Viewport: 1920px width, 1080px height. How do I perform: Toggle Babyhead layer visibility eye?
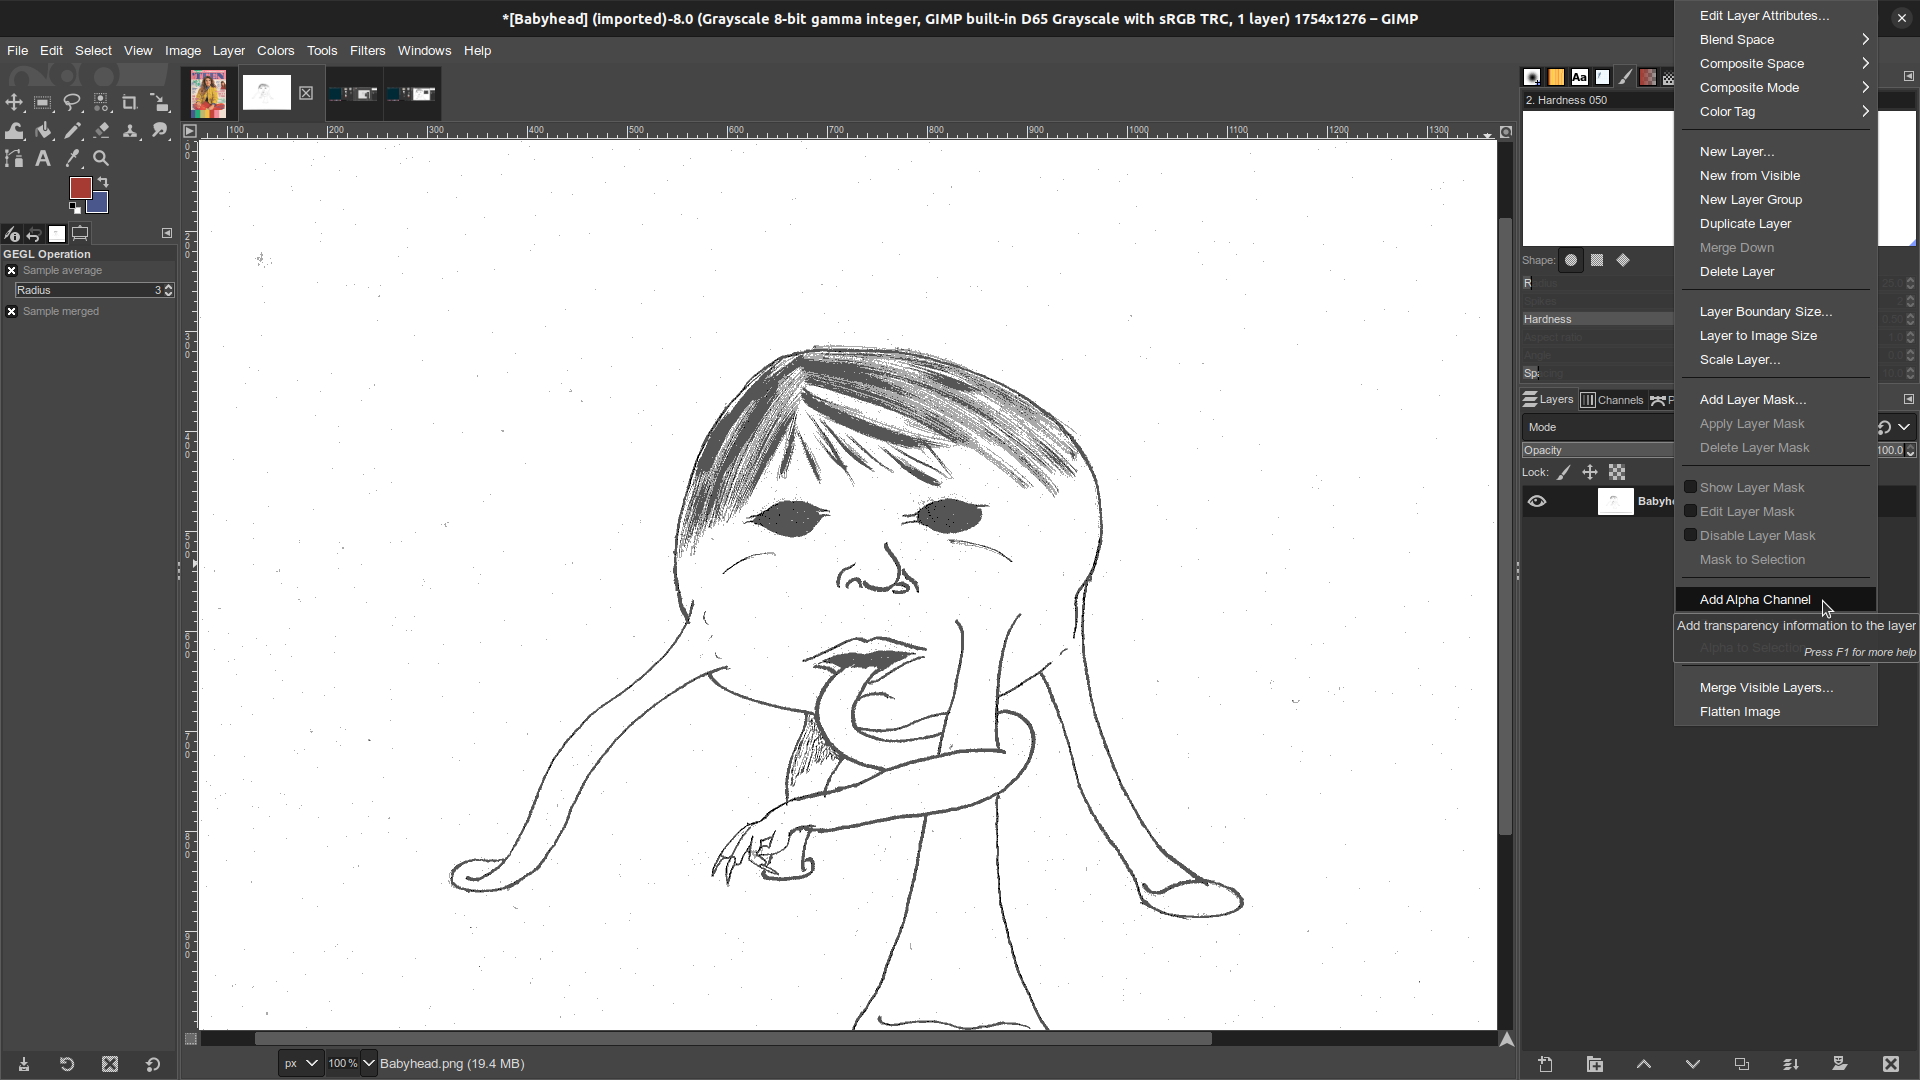1536,501
